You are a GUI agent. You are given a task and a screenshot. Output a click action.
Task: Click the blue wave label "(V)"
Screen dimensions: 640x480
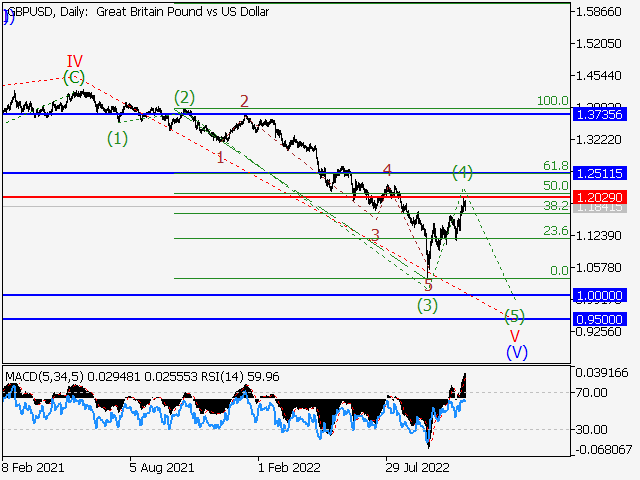coord(517,352)
